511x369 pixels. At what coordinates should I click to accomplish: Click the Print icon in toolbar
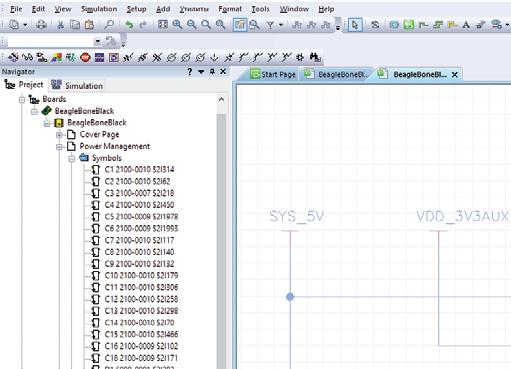(x=41, y=25)
